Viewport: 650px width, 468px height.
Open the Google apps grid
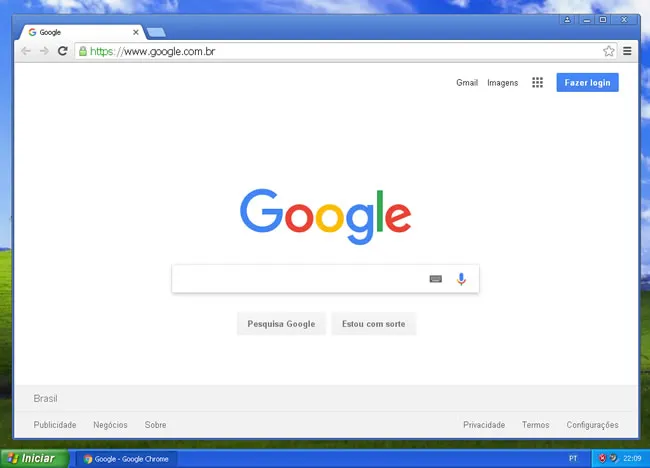[x=537, y=83]
